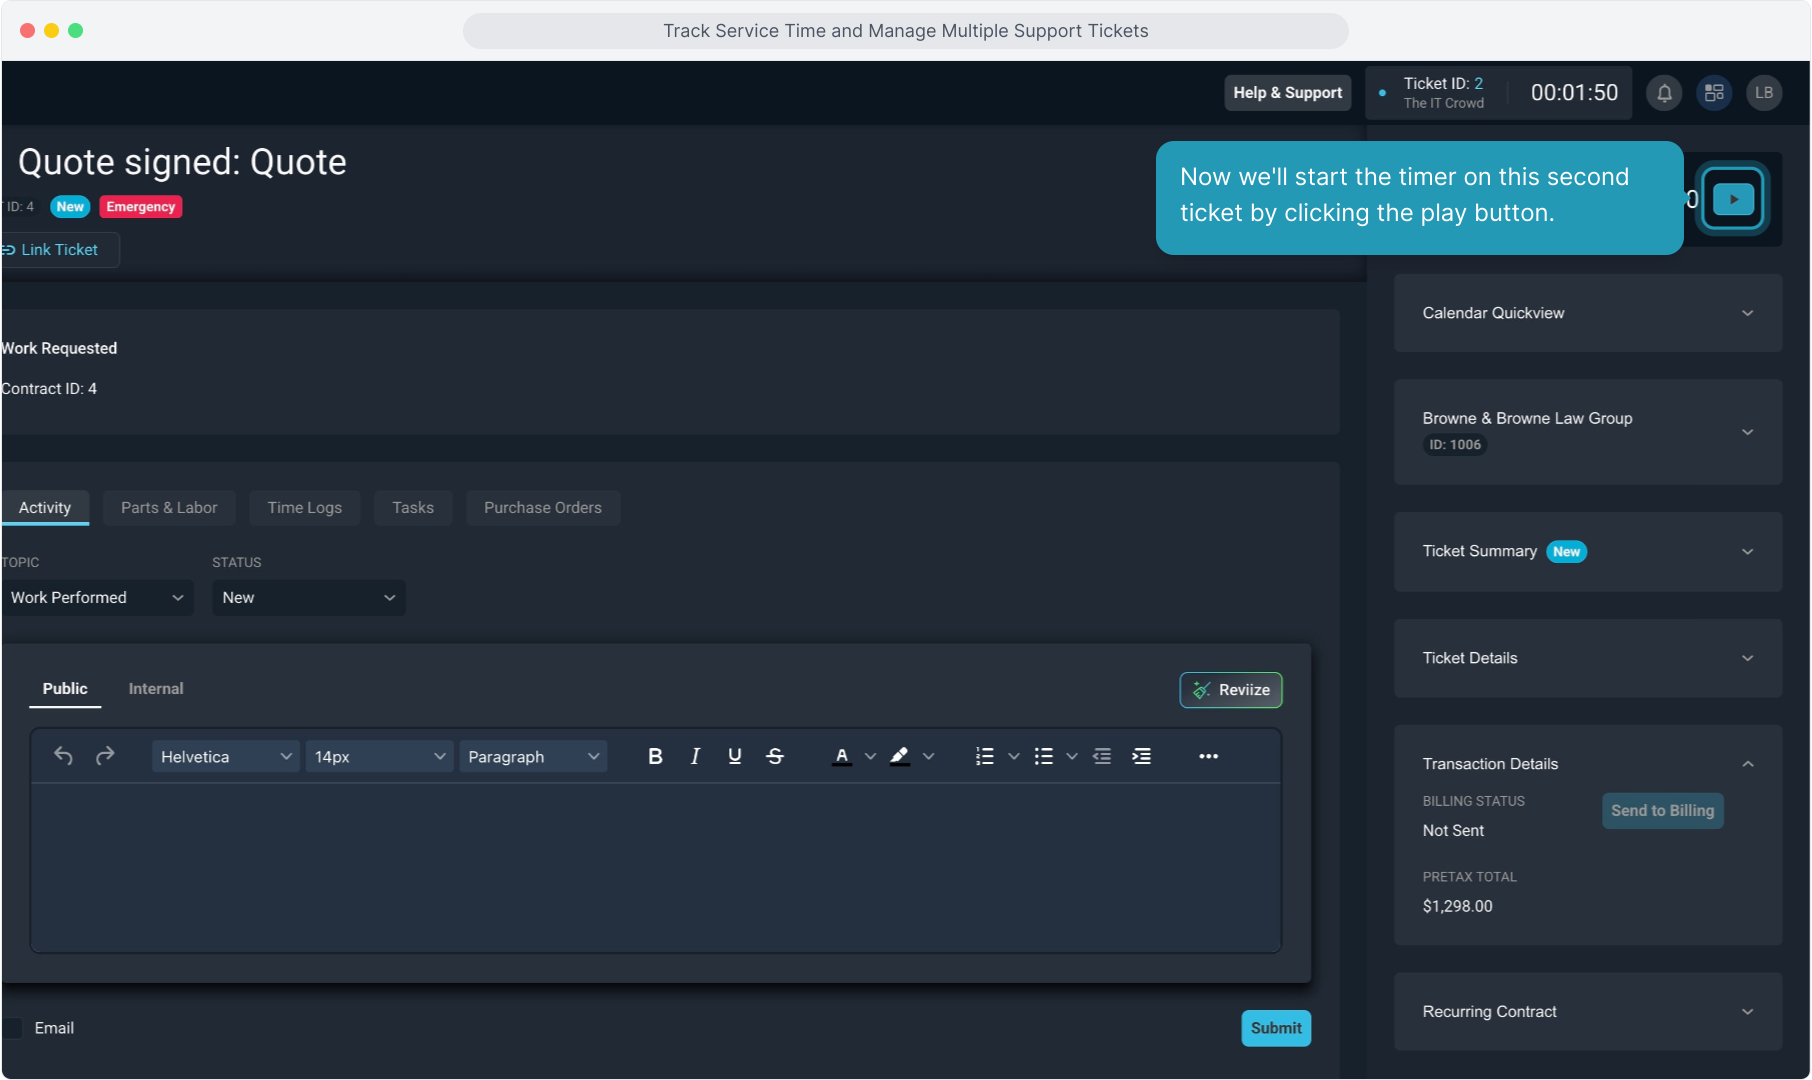The width and height of the screenshot is (1812, 1080).
Task: Apply bold formatting in the editor
Action: click(655, 757)
